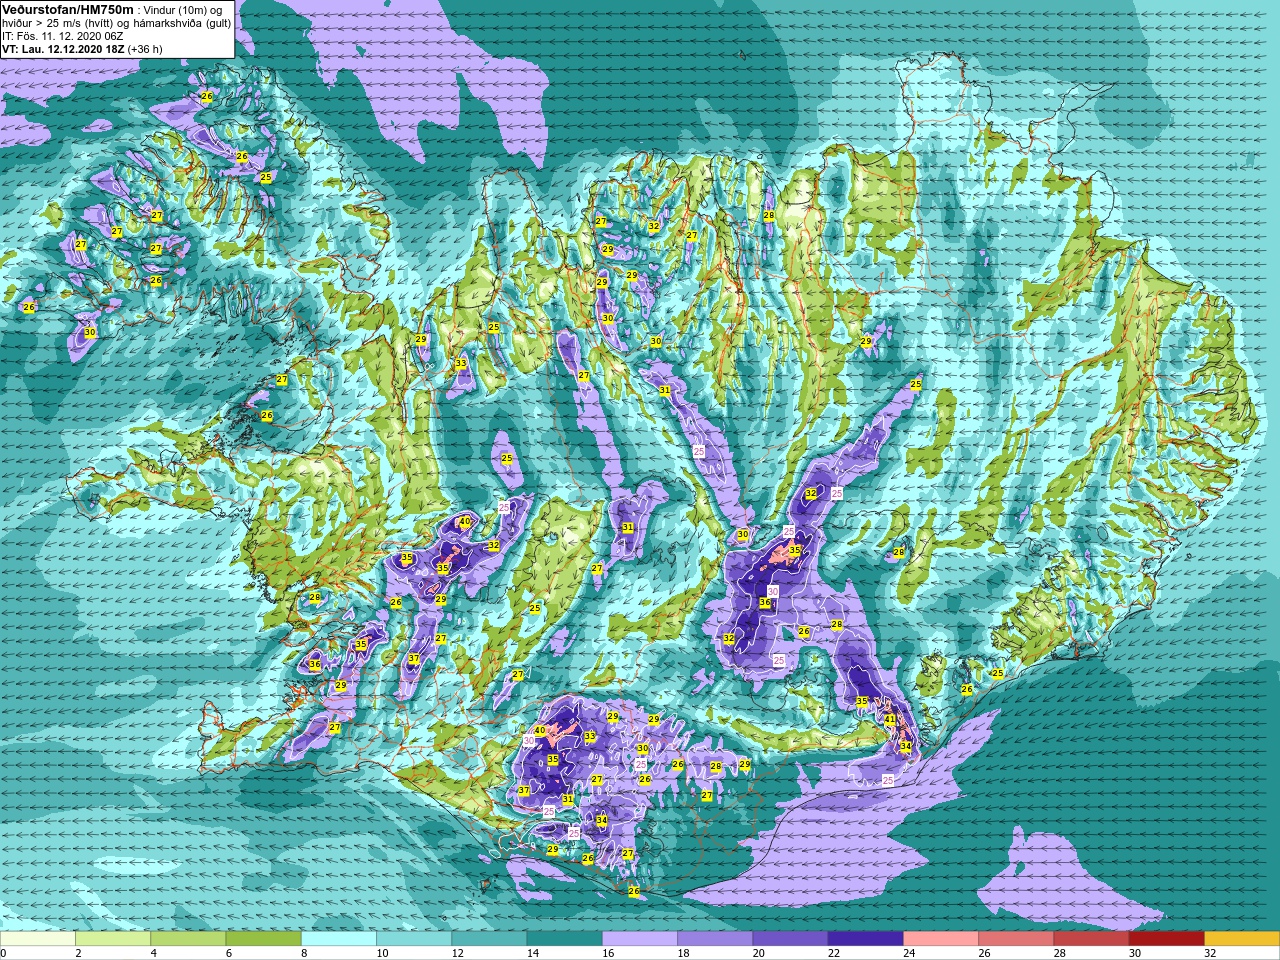The width and height of the screenshot is (1280, 960).
Task: Pick the violet 20–22 m/s legend swatch
Action: pyautogui.click(x=790, y=939)
